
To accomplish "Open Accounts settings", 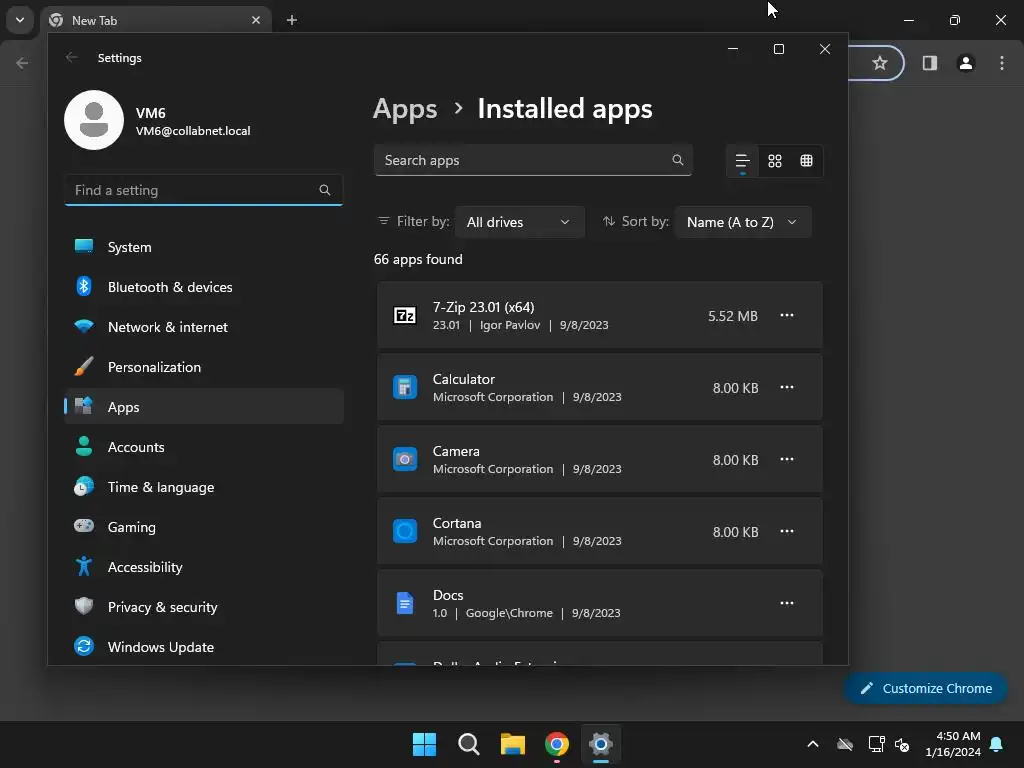I will [204, 447].
